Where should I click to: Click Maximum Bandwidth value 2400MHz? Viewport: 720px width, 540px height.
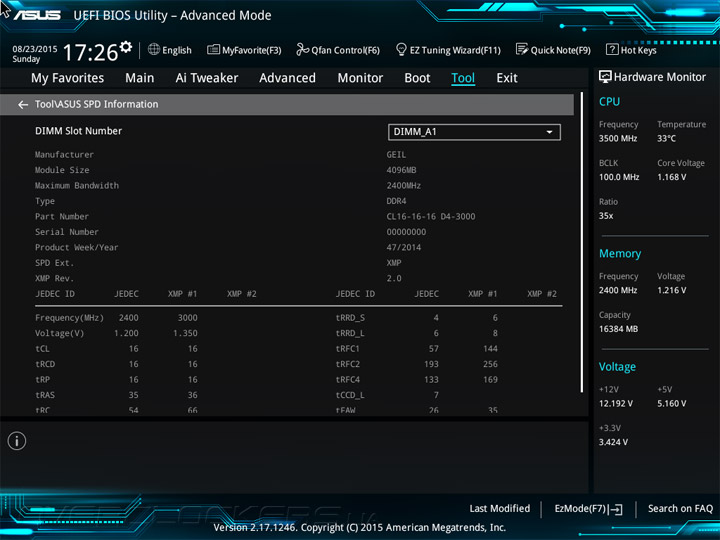coord(404,186)
